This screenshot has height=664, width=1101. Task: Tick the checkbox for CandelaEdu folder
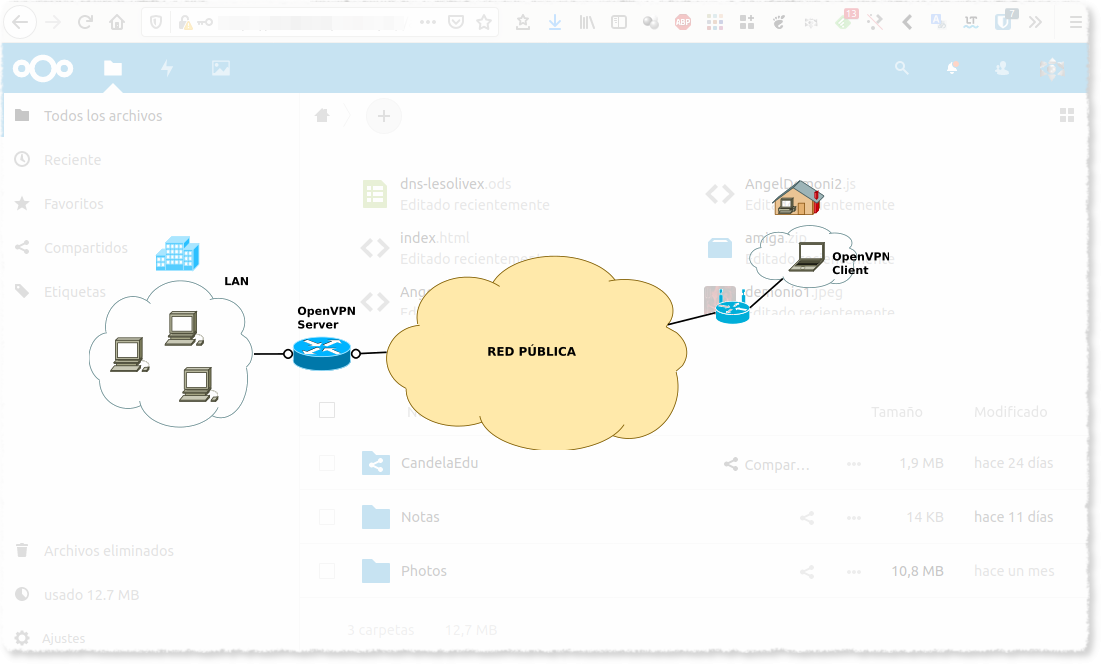[327, 463]
